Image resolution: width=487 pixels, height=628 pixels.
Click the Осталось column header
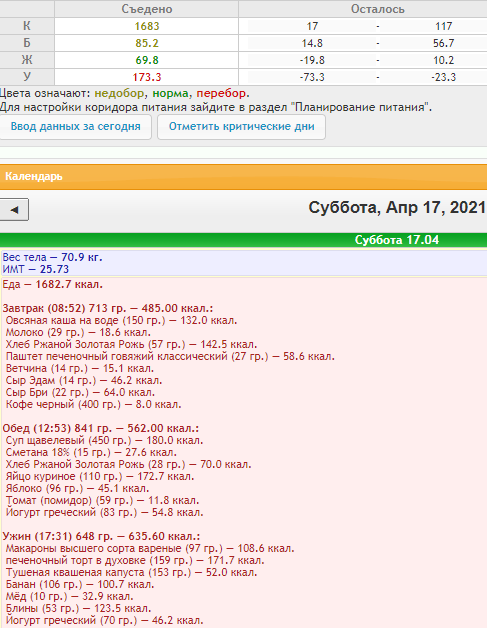tap(377, 9)
